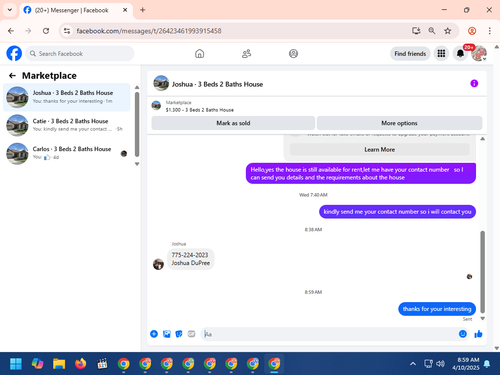Open Carlos 3 Beds 2 Baths conversation

[x=67, y=153]
